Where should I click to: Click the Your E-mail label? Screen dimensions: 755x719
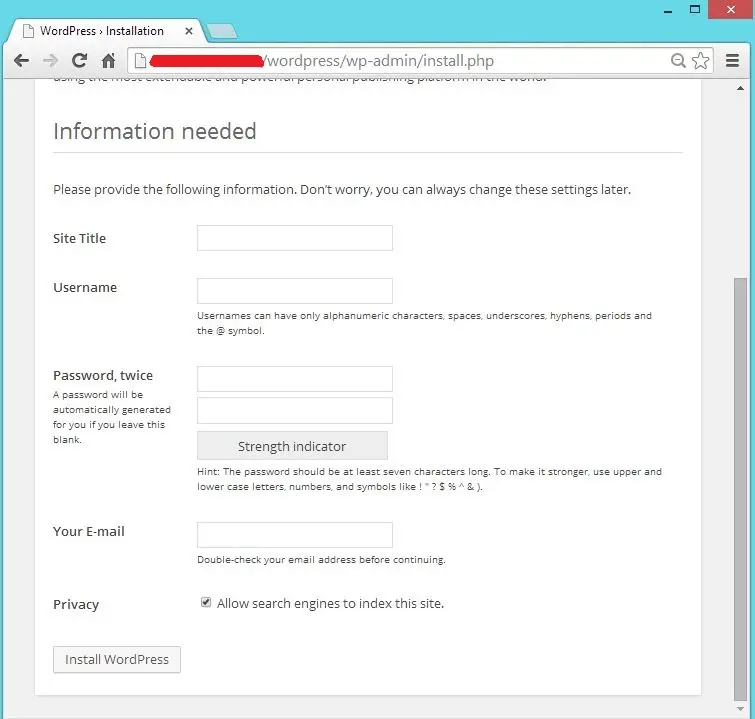[89, 531]
